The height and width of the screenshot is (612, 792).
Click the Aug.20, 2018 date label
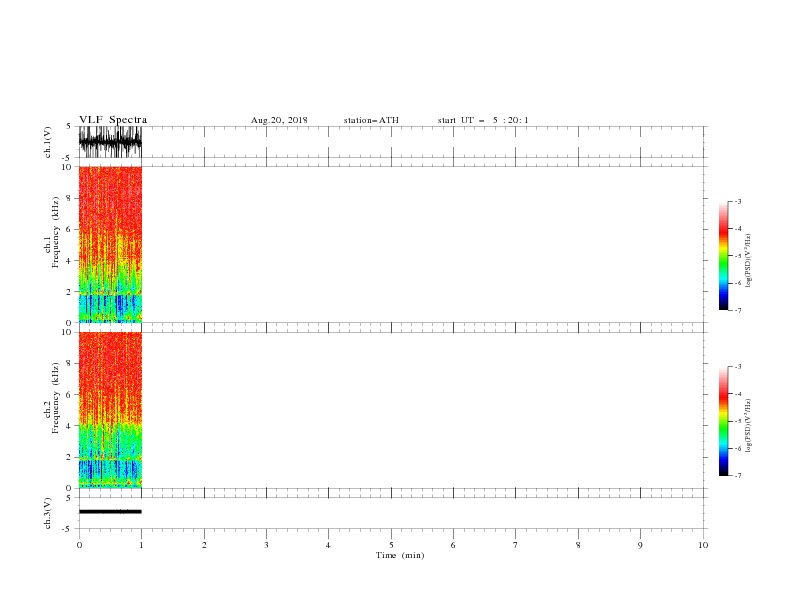279,120
